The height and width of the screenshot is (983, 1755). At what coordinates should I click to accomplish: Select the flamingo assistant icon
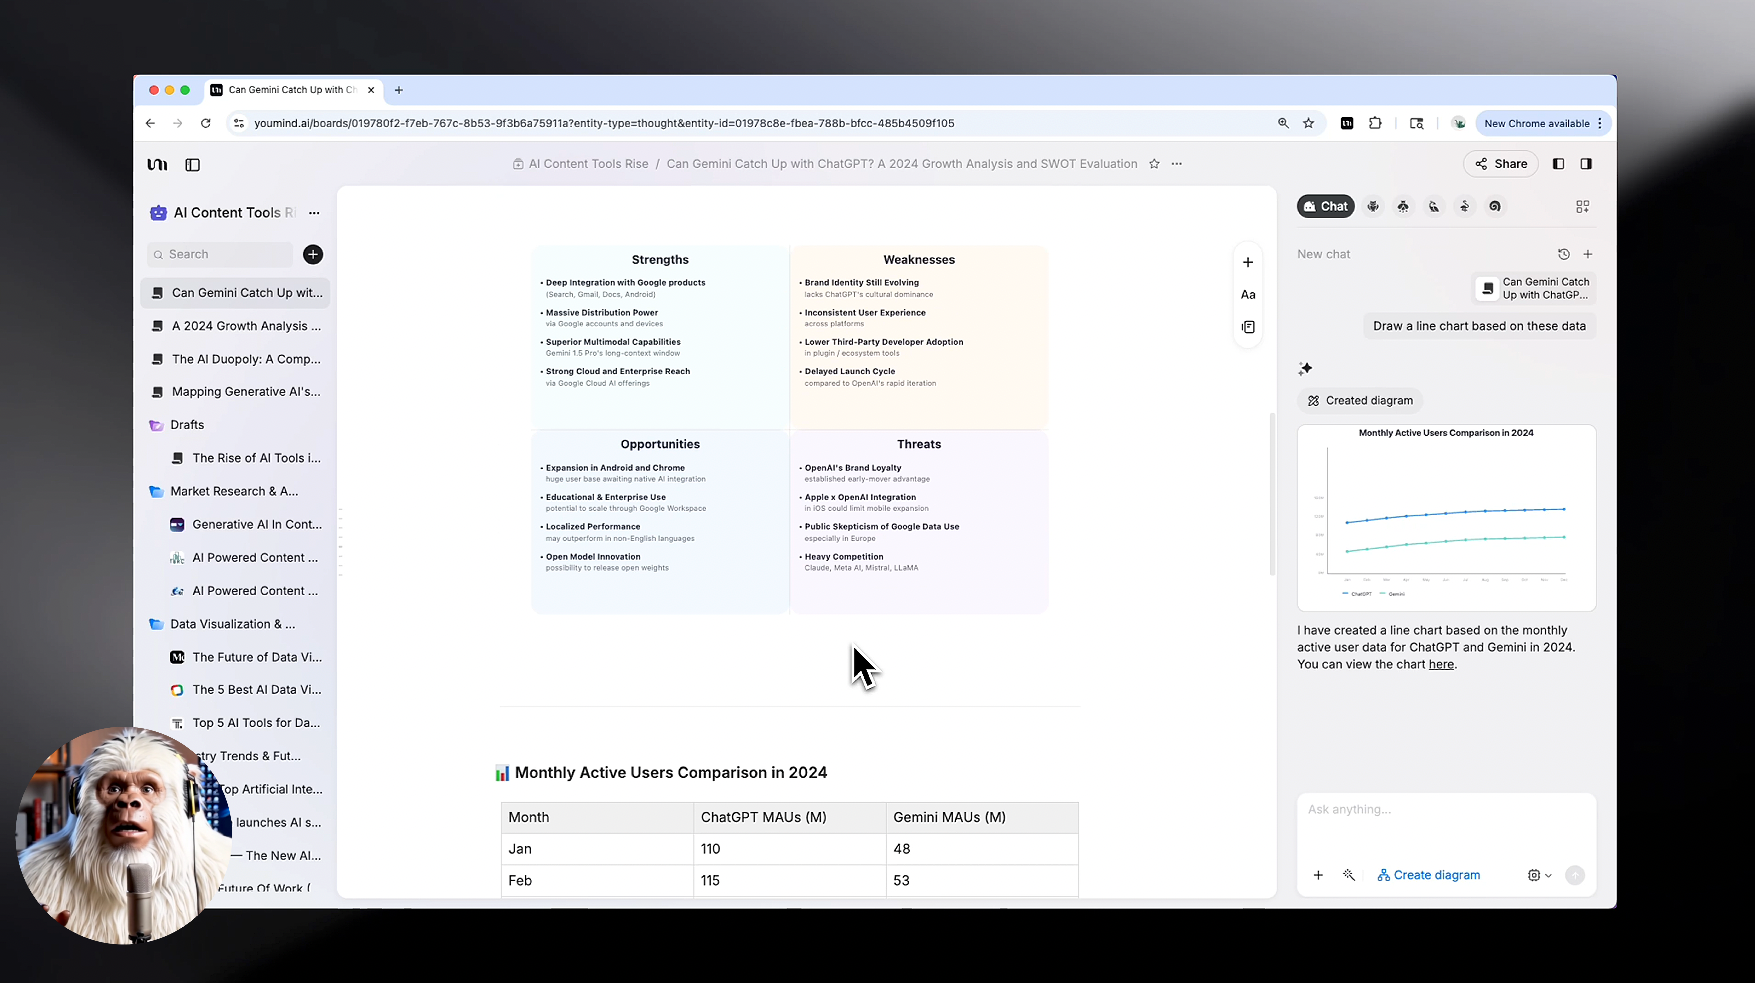(1464, 206)
